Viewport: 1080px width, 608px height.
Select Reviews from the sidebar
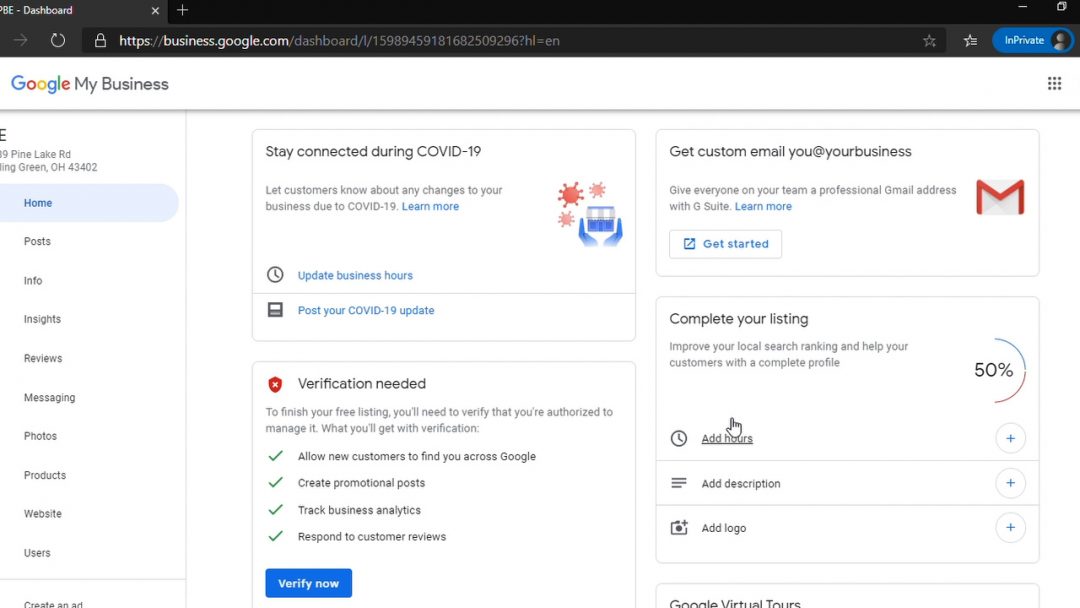(x=43, y=359)
